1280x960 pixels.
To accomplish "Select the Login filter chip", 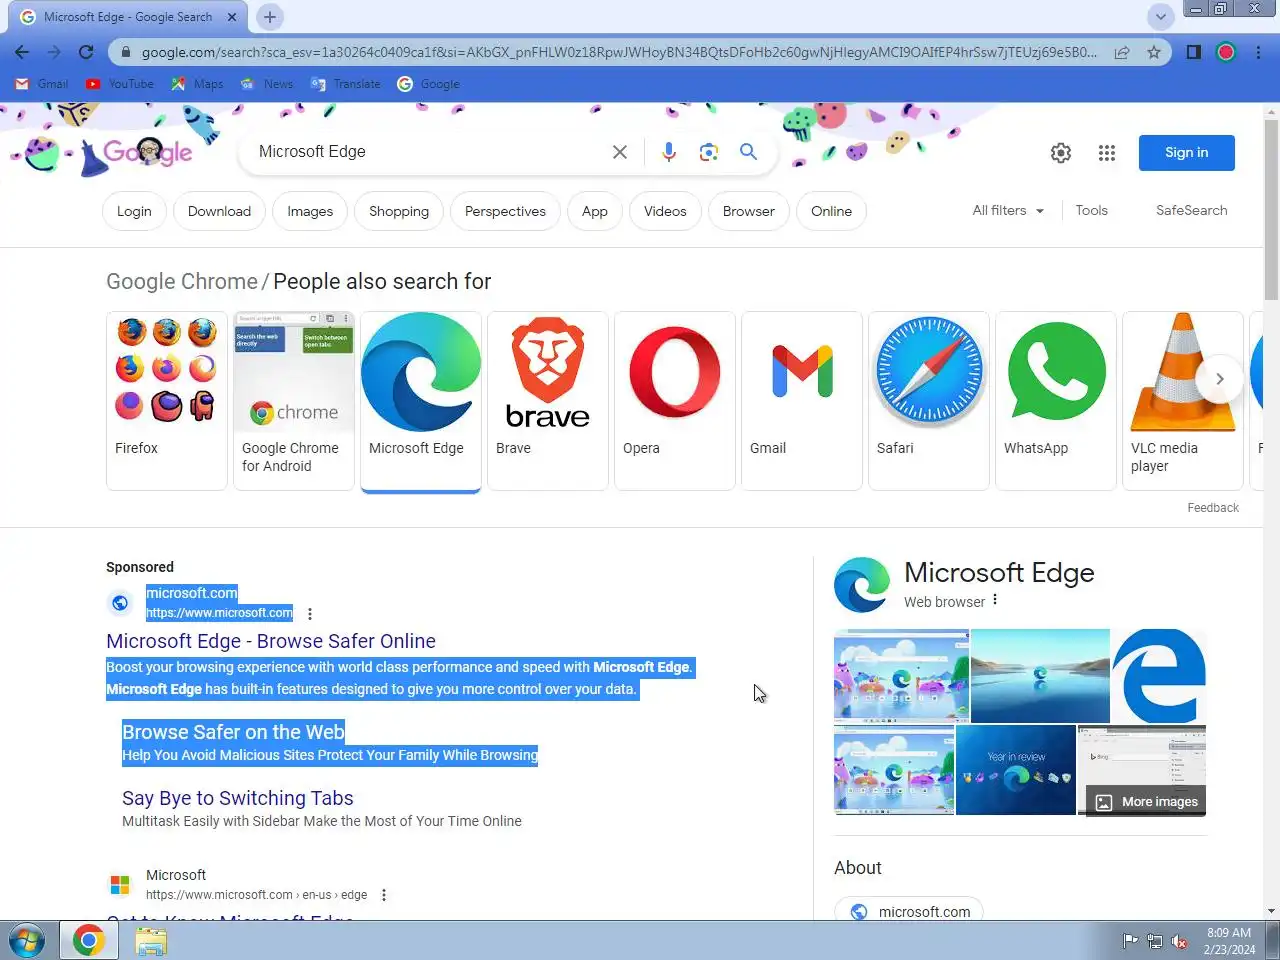I will pos(134,211).
